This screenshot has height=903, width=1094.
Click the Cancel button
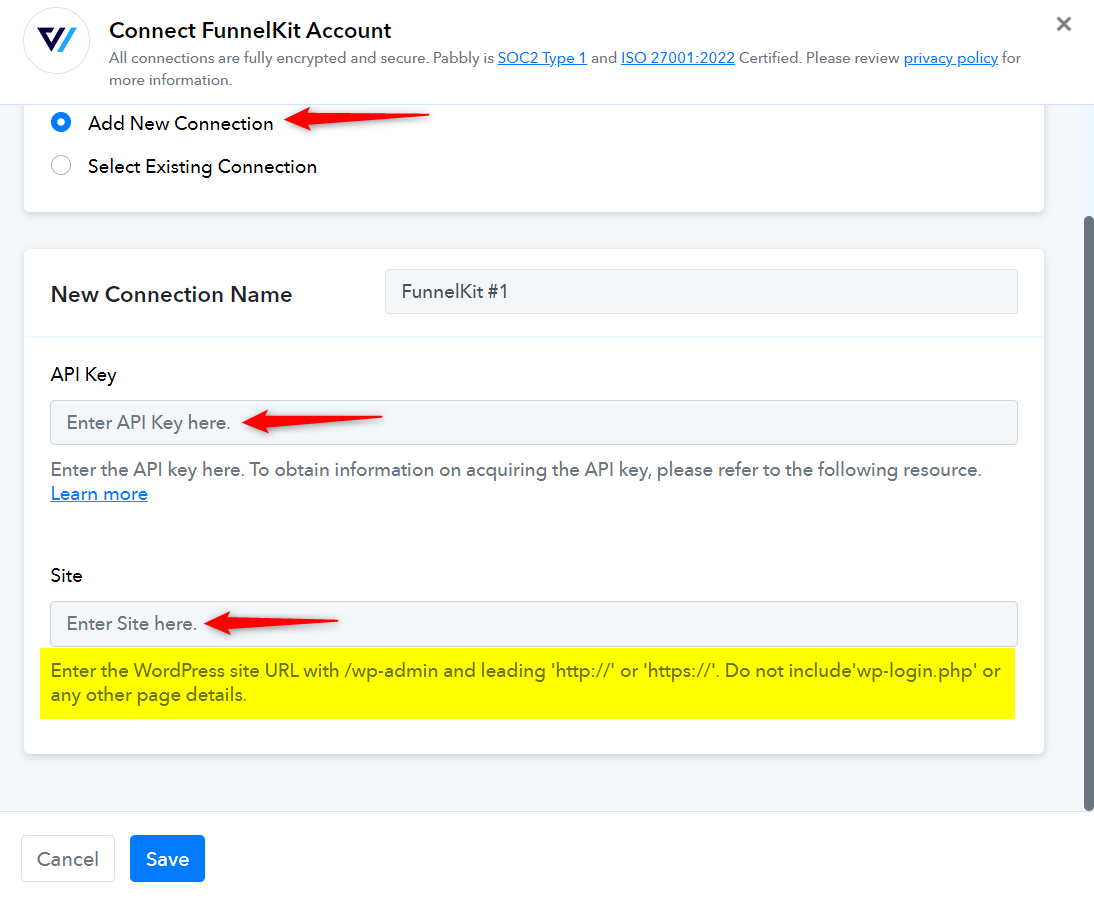(x=68, y=858)
